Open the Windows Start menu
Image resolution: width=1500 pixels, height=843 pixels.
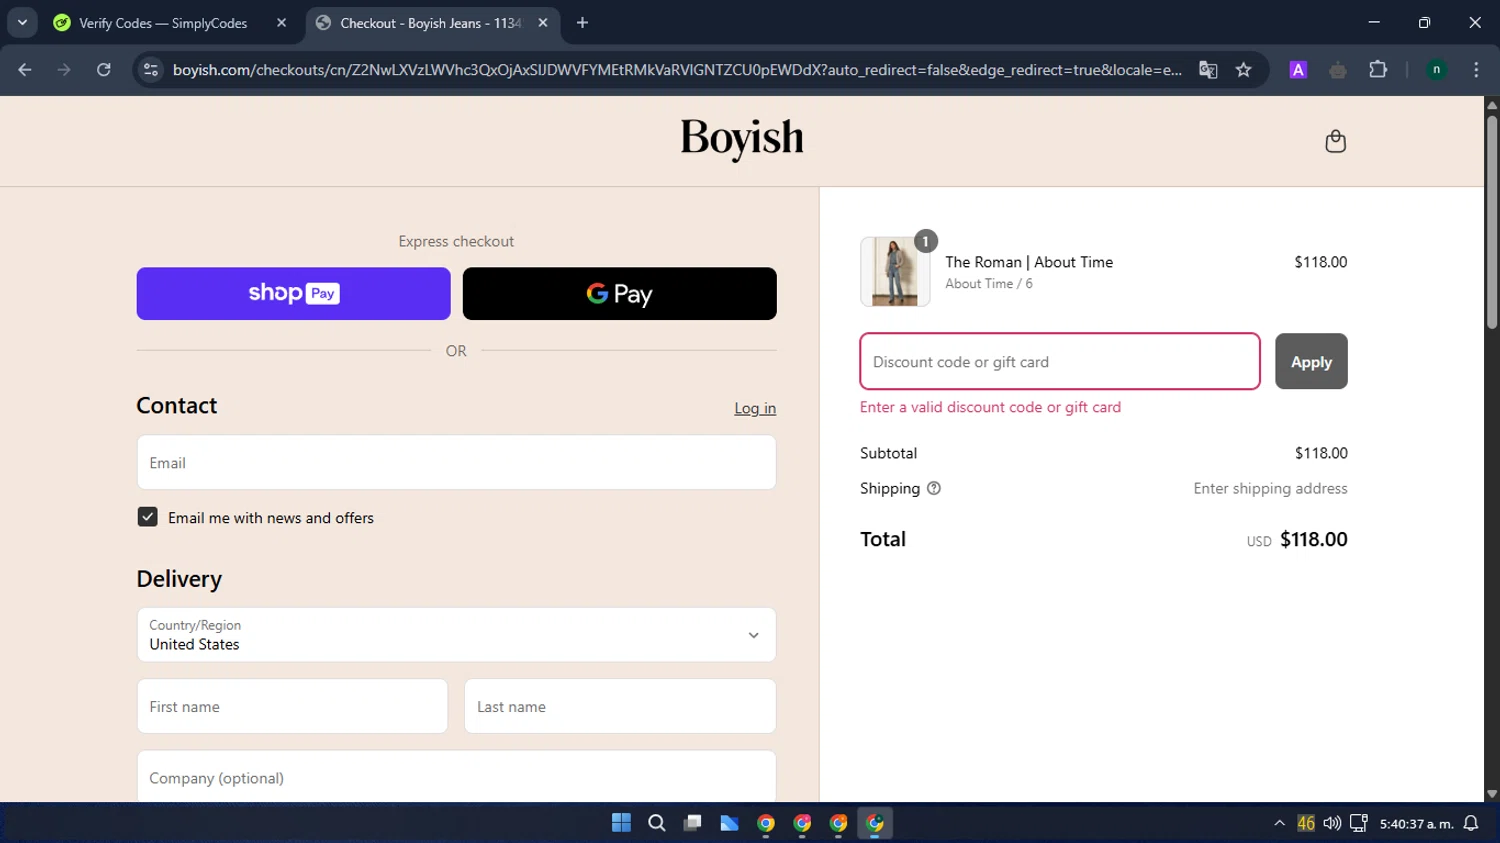(621, 823)
